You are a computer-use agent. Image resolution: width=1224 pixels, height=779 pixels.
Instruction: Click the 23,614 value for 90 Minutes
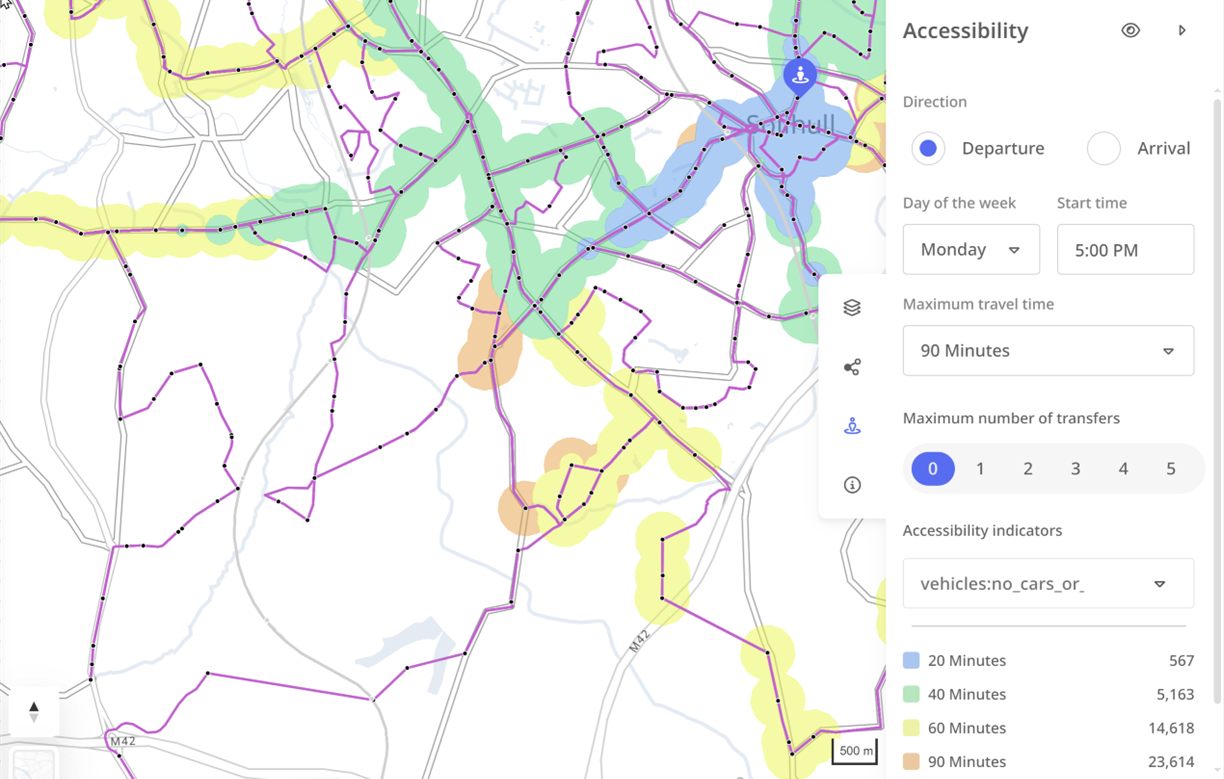click(1172, 761)
